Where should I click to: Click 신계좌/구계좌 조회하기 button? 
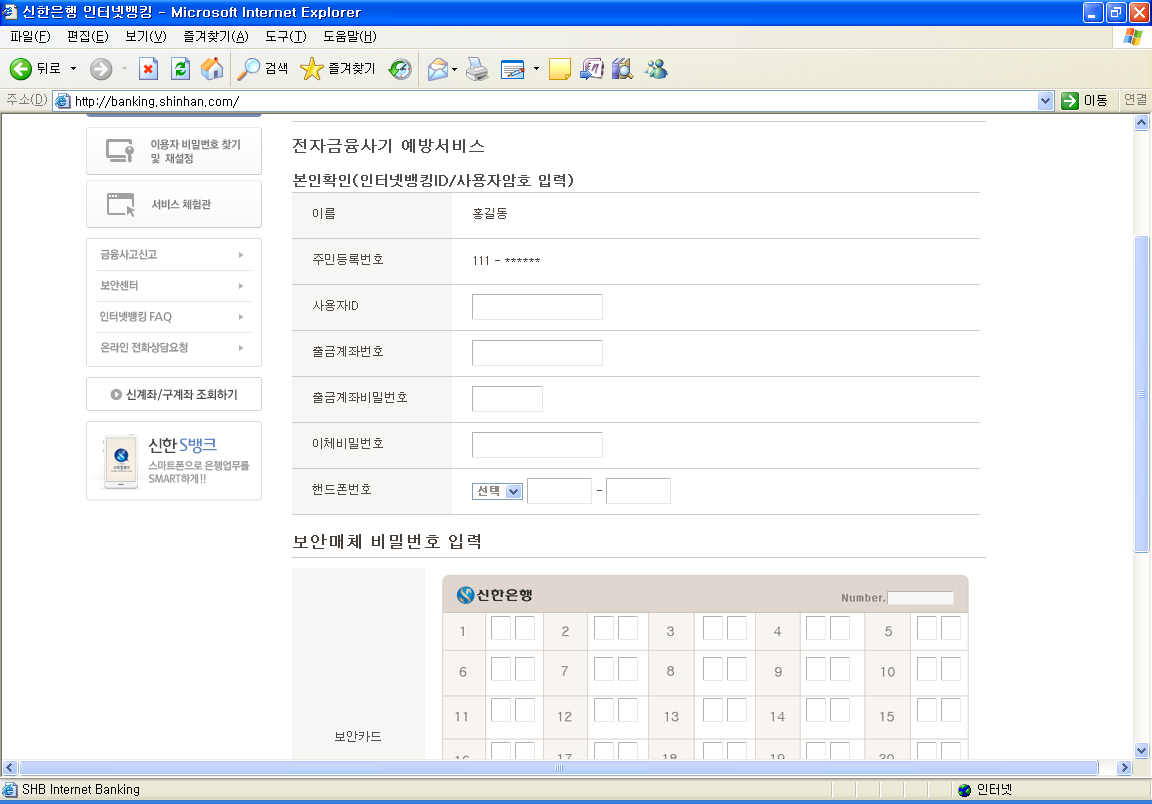pyautogui.click(x=174, y=395)
